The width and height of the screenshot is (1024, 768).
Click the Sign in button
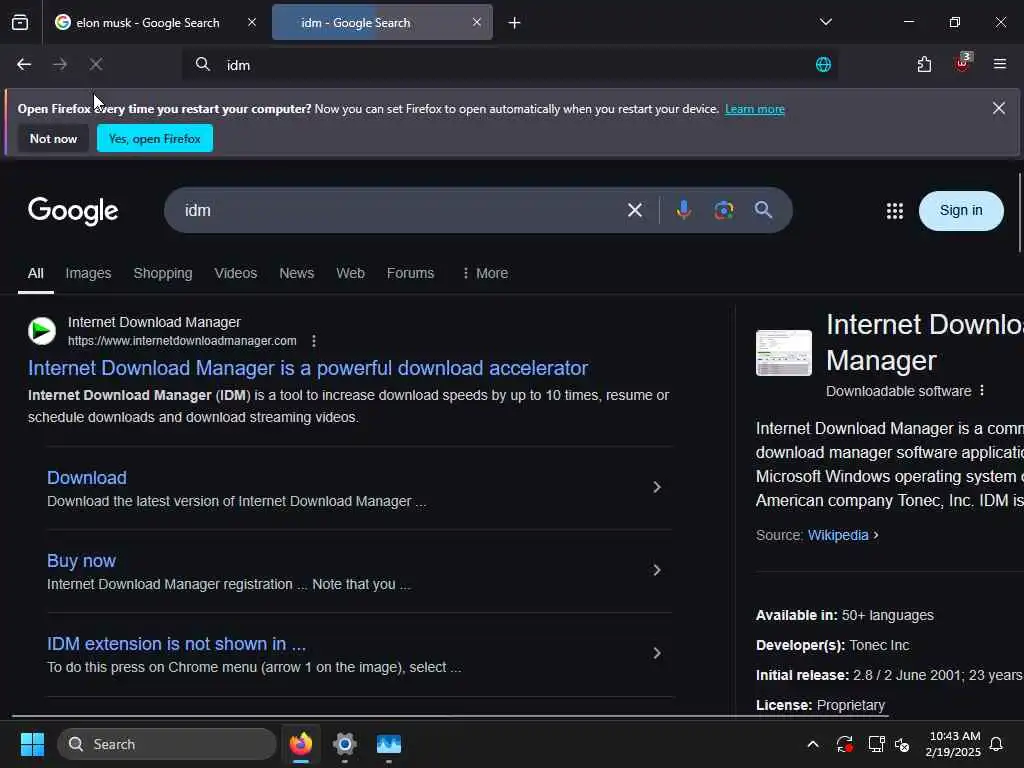(x=961, y=210)
